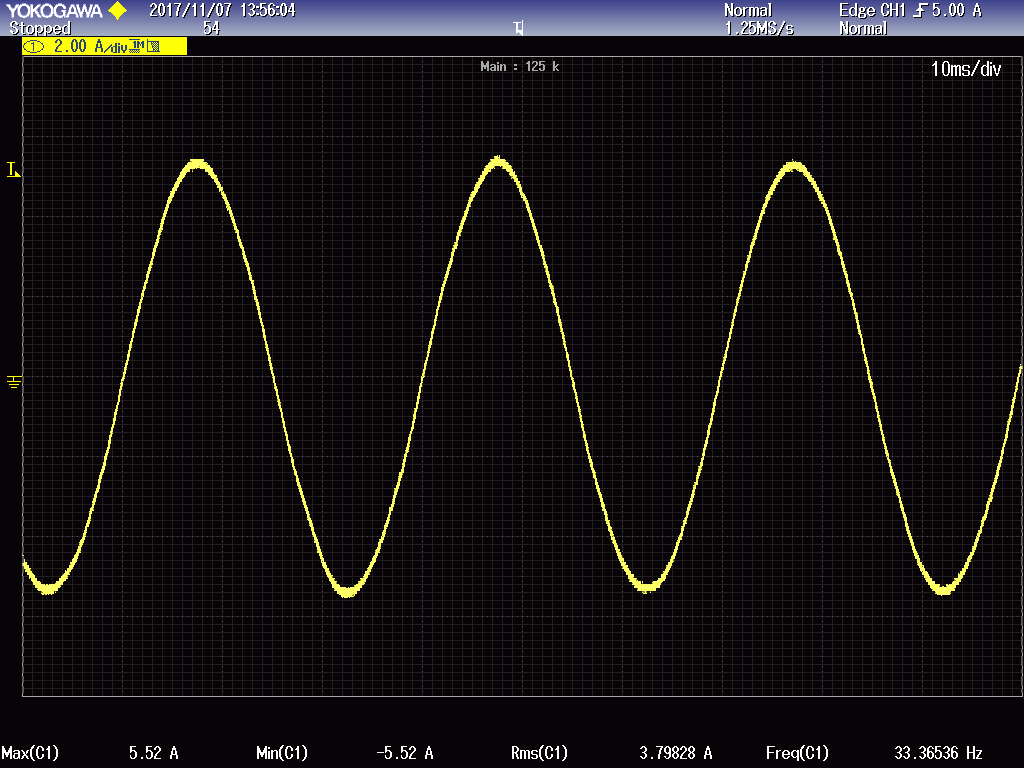Click the -5.52 A minimum value
Viewport: 1024px width, 768px height.
point(405,753)
